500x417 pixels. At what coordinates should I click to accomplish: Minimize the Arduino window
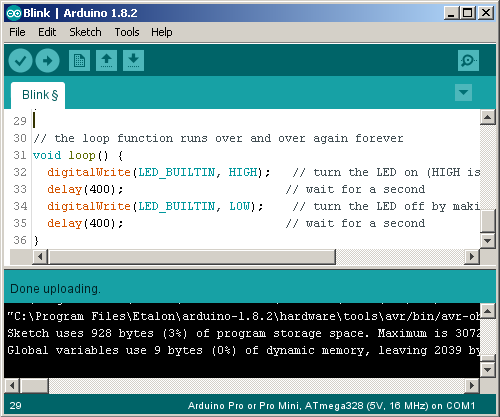(x=452, y=13)
